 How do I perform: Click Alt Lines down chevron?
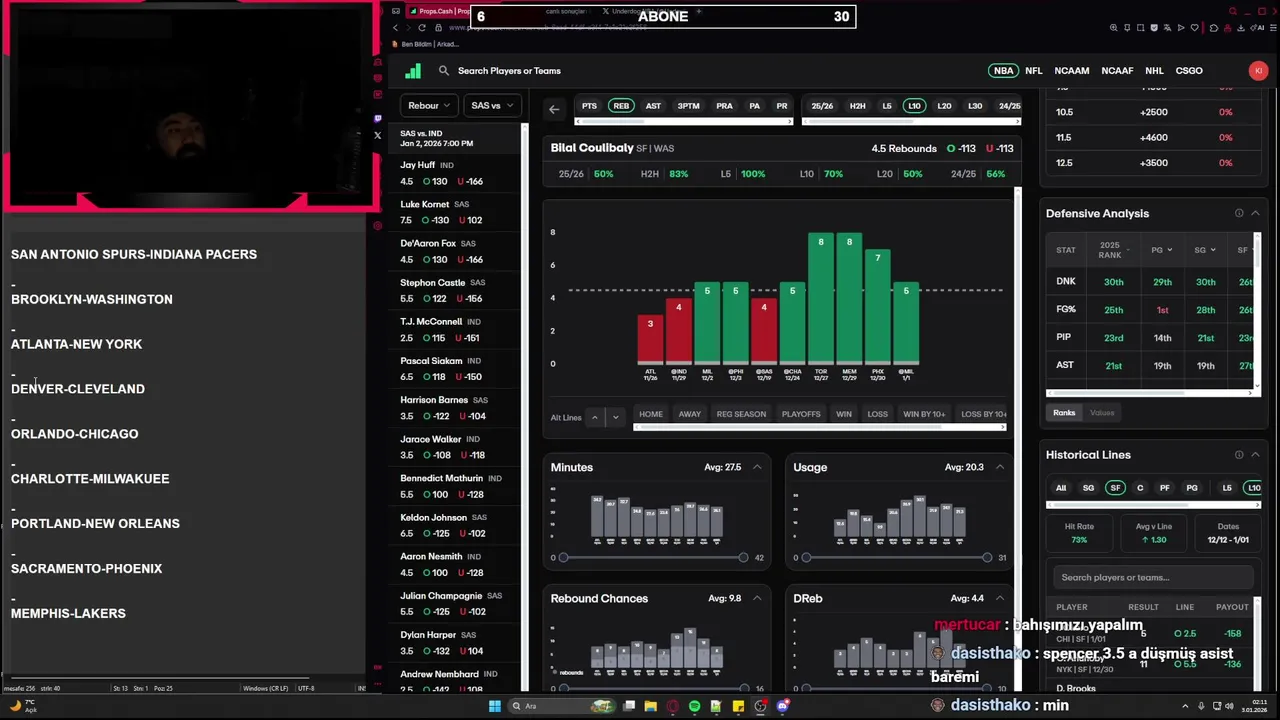pos(615,417)
